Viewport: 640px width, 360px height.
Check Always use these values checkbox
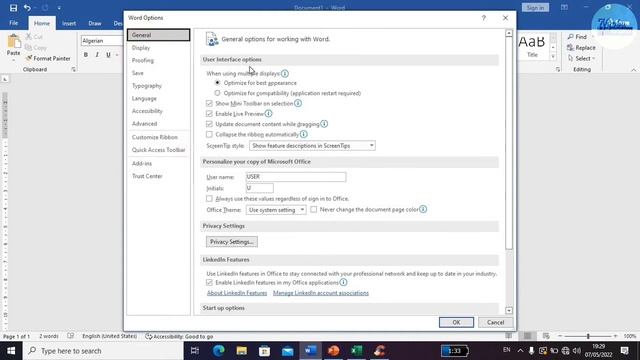point(209,198)
